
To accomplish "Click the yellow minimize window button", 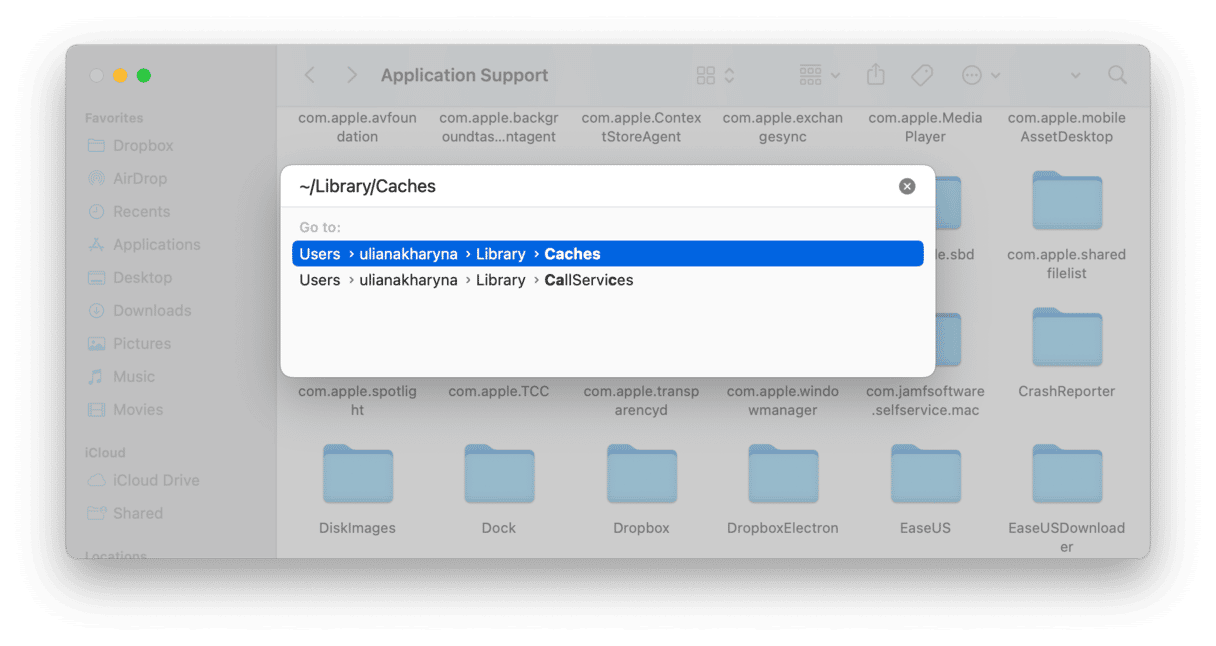I will click(120, 75).
